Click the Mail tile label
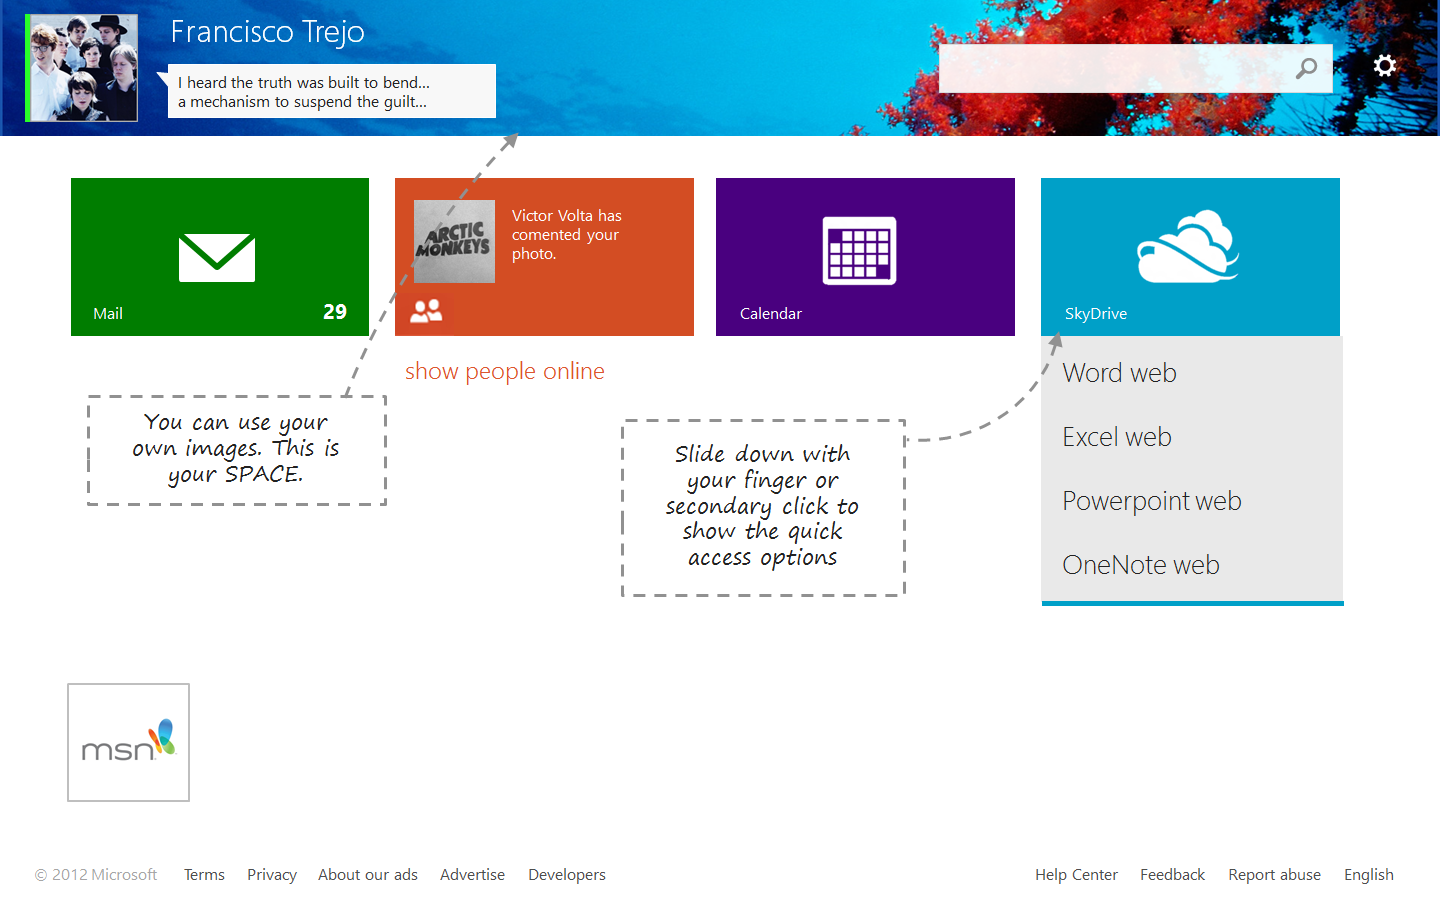1440x900 pixels. pyautogui.click(x=108, y=314)
